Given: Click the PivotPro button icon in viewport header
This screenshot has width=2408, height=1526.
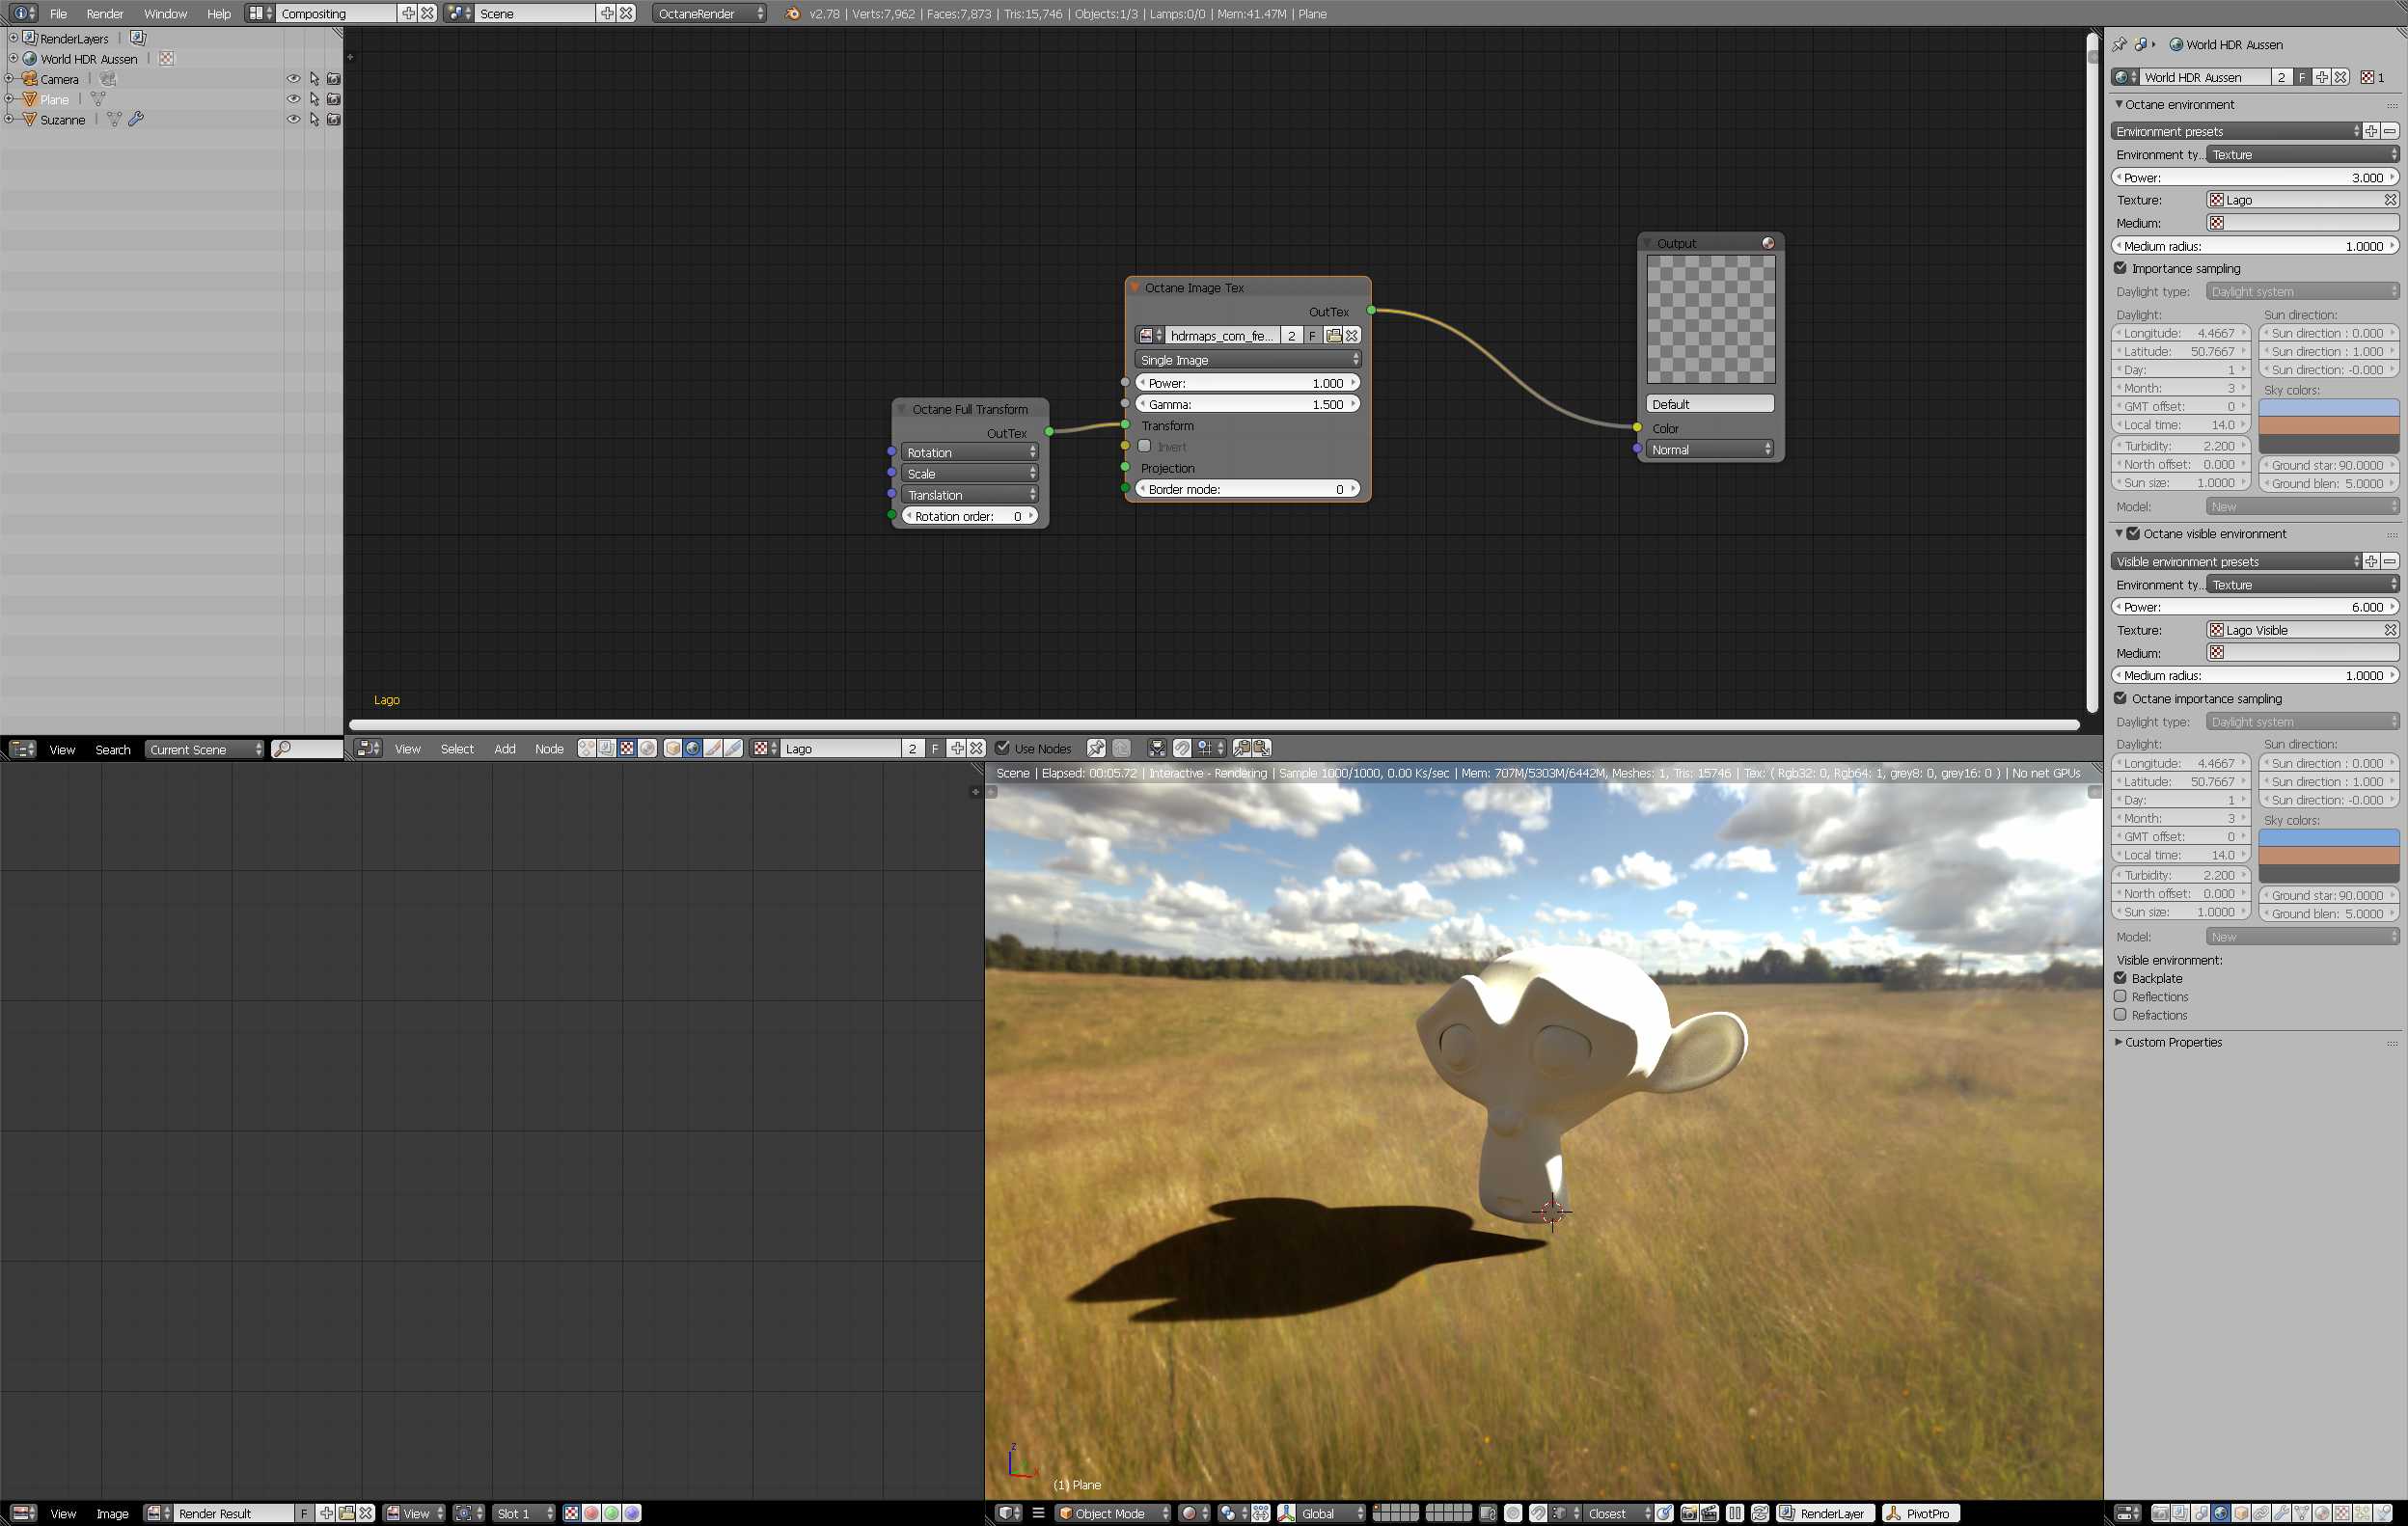Looking at the screenshot, I should click(1893, 1513).
